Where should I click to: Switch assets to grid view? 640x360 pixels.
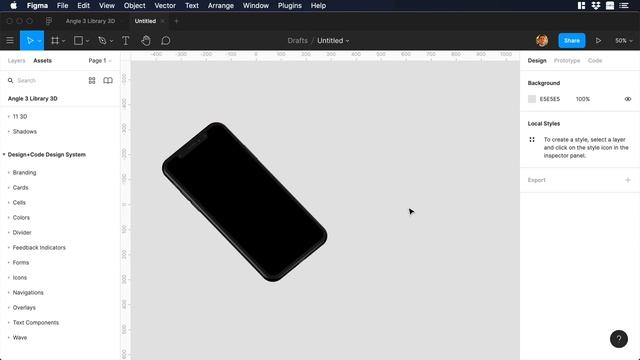(x=92, y=80)
